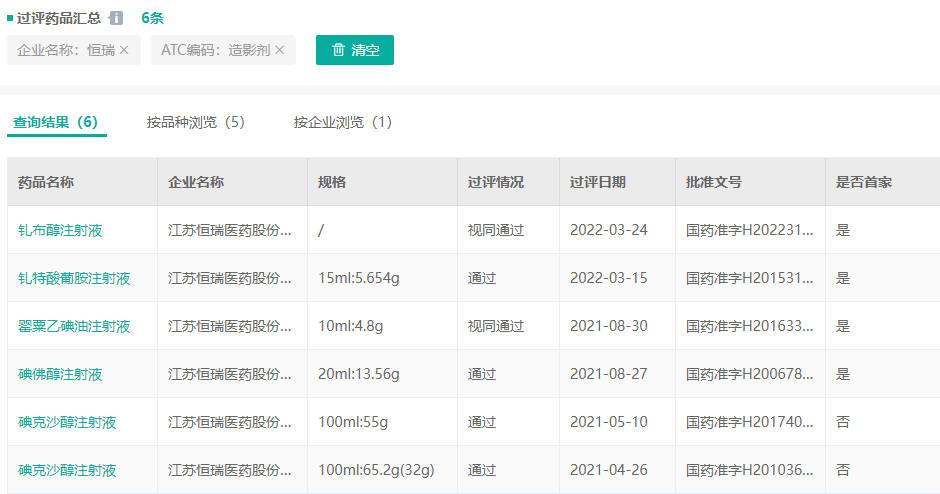
Task: Open the 碘佛醇注射液 drug link
Action: click(60, 374)
